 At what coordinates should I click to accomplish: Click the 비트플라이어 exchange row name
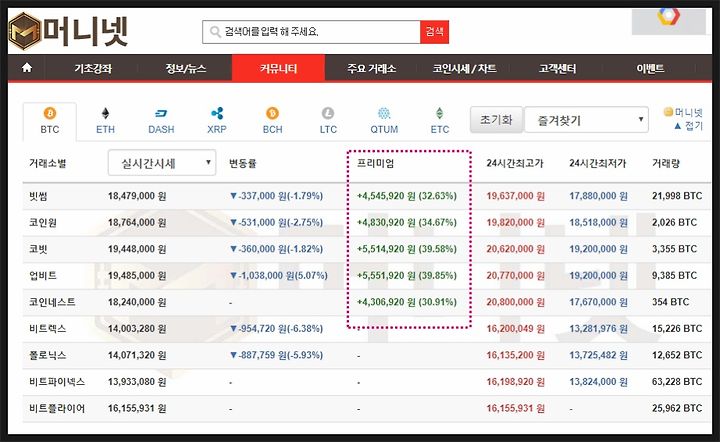57,408
